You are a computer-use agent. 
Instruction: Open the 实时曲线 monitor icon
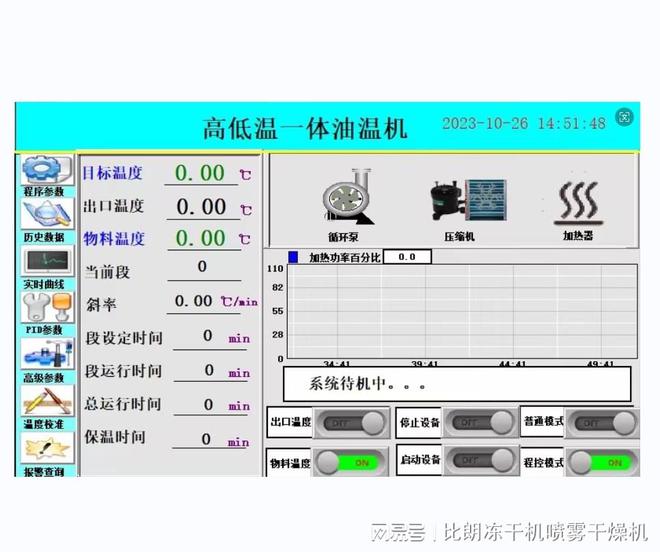click(x=47, y=261)
